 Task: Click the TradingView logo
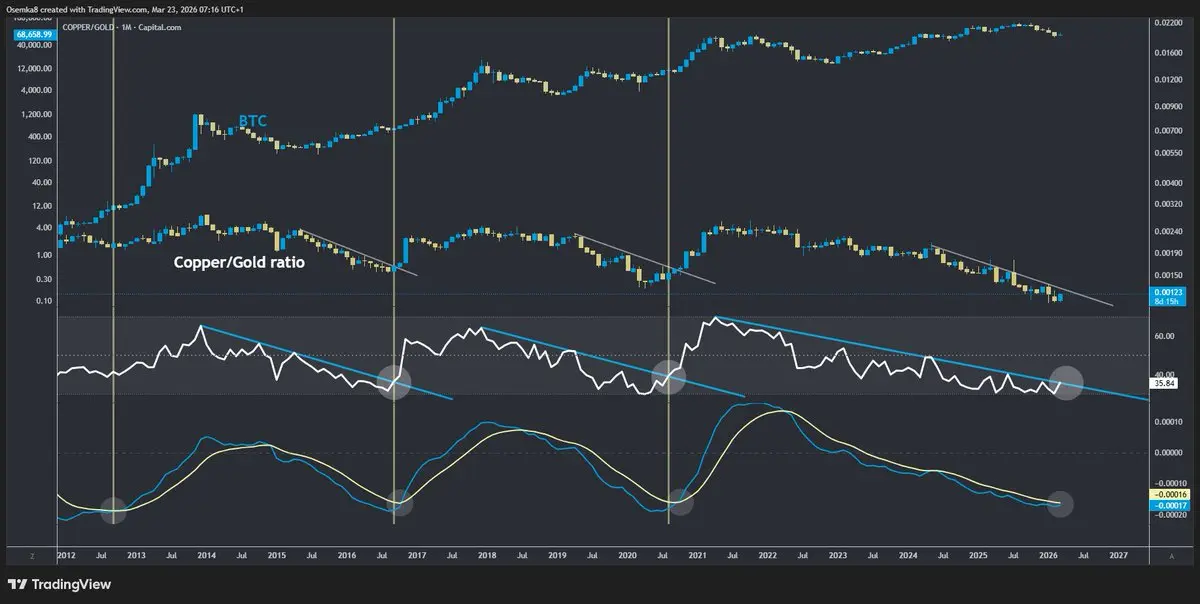tap(59, 584)
